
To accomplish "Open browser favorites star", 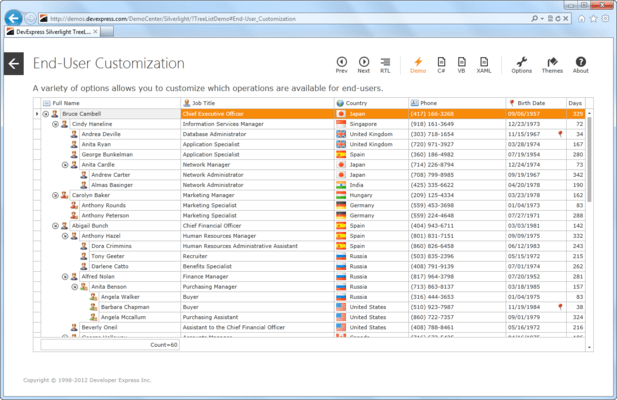I will coord(593,18).
